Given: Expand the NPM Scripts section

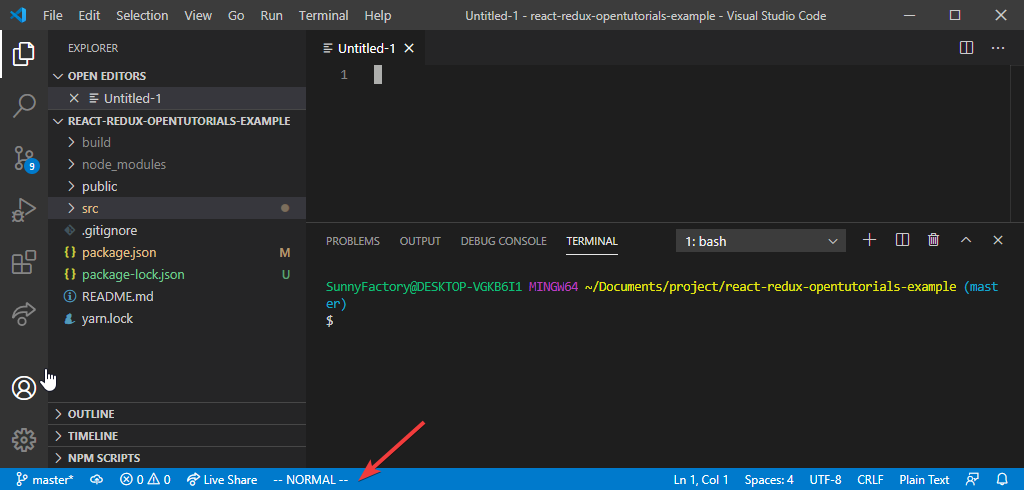Looking at the screenshot, I should pos(177,458).
